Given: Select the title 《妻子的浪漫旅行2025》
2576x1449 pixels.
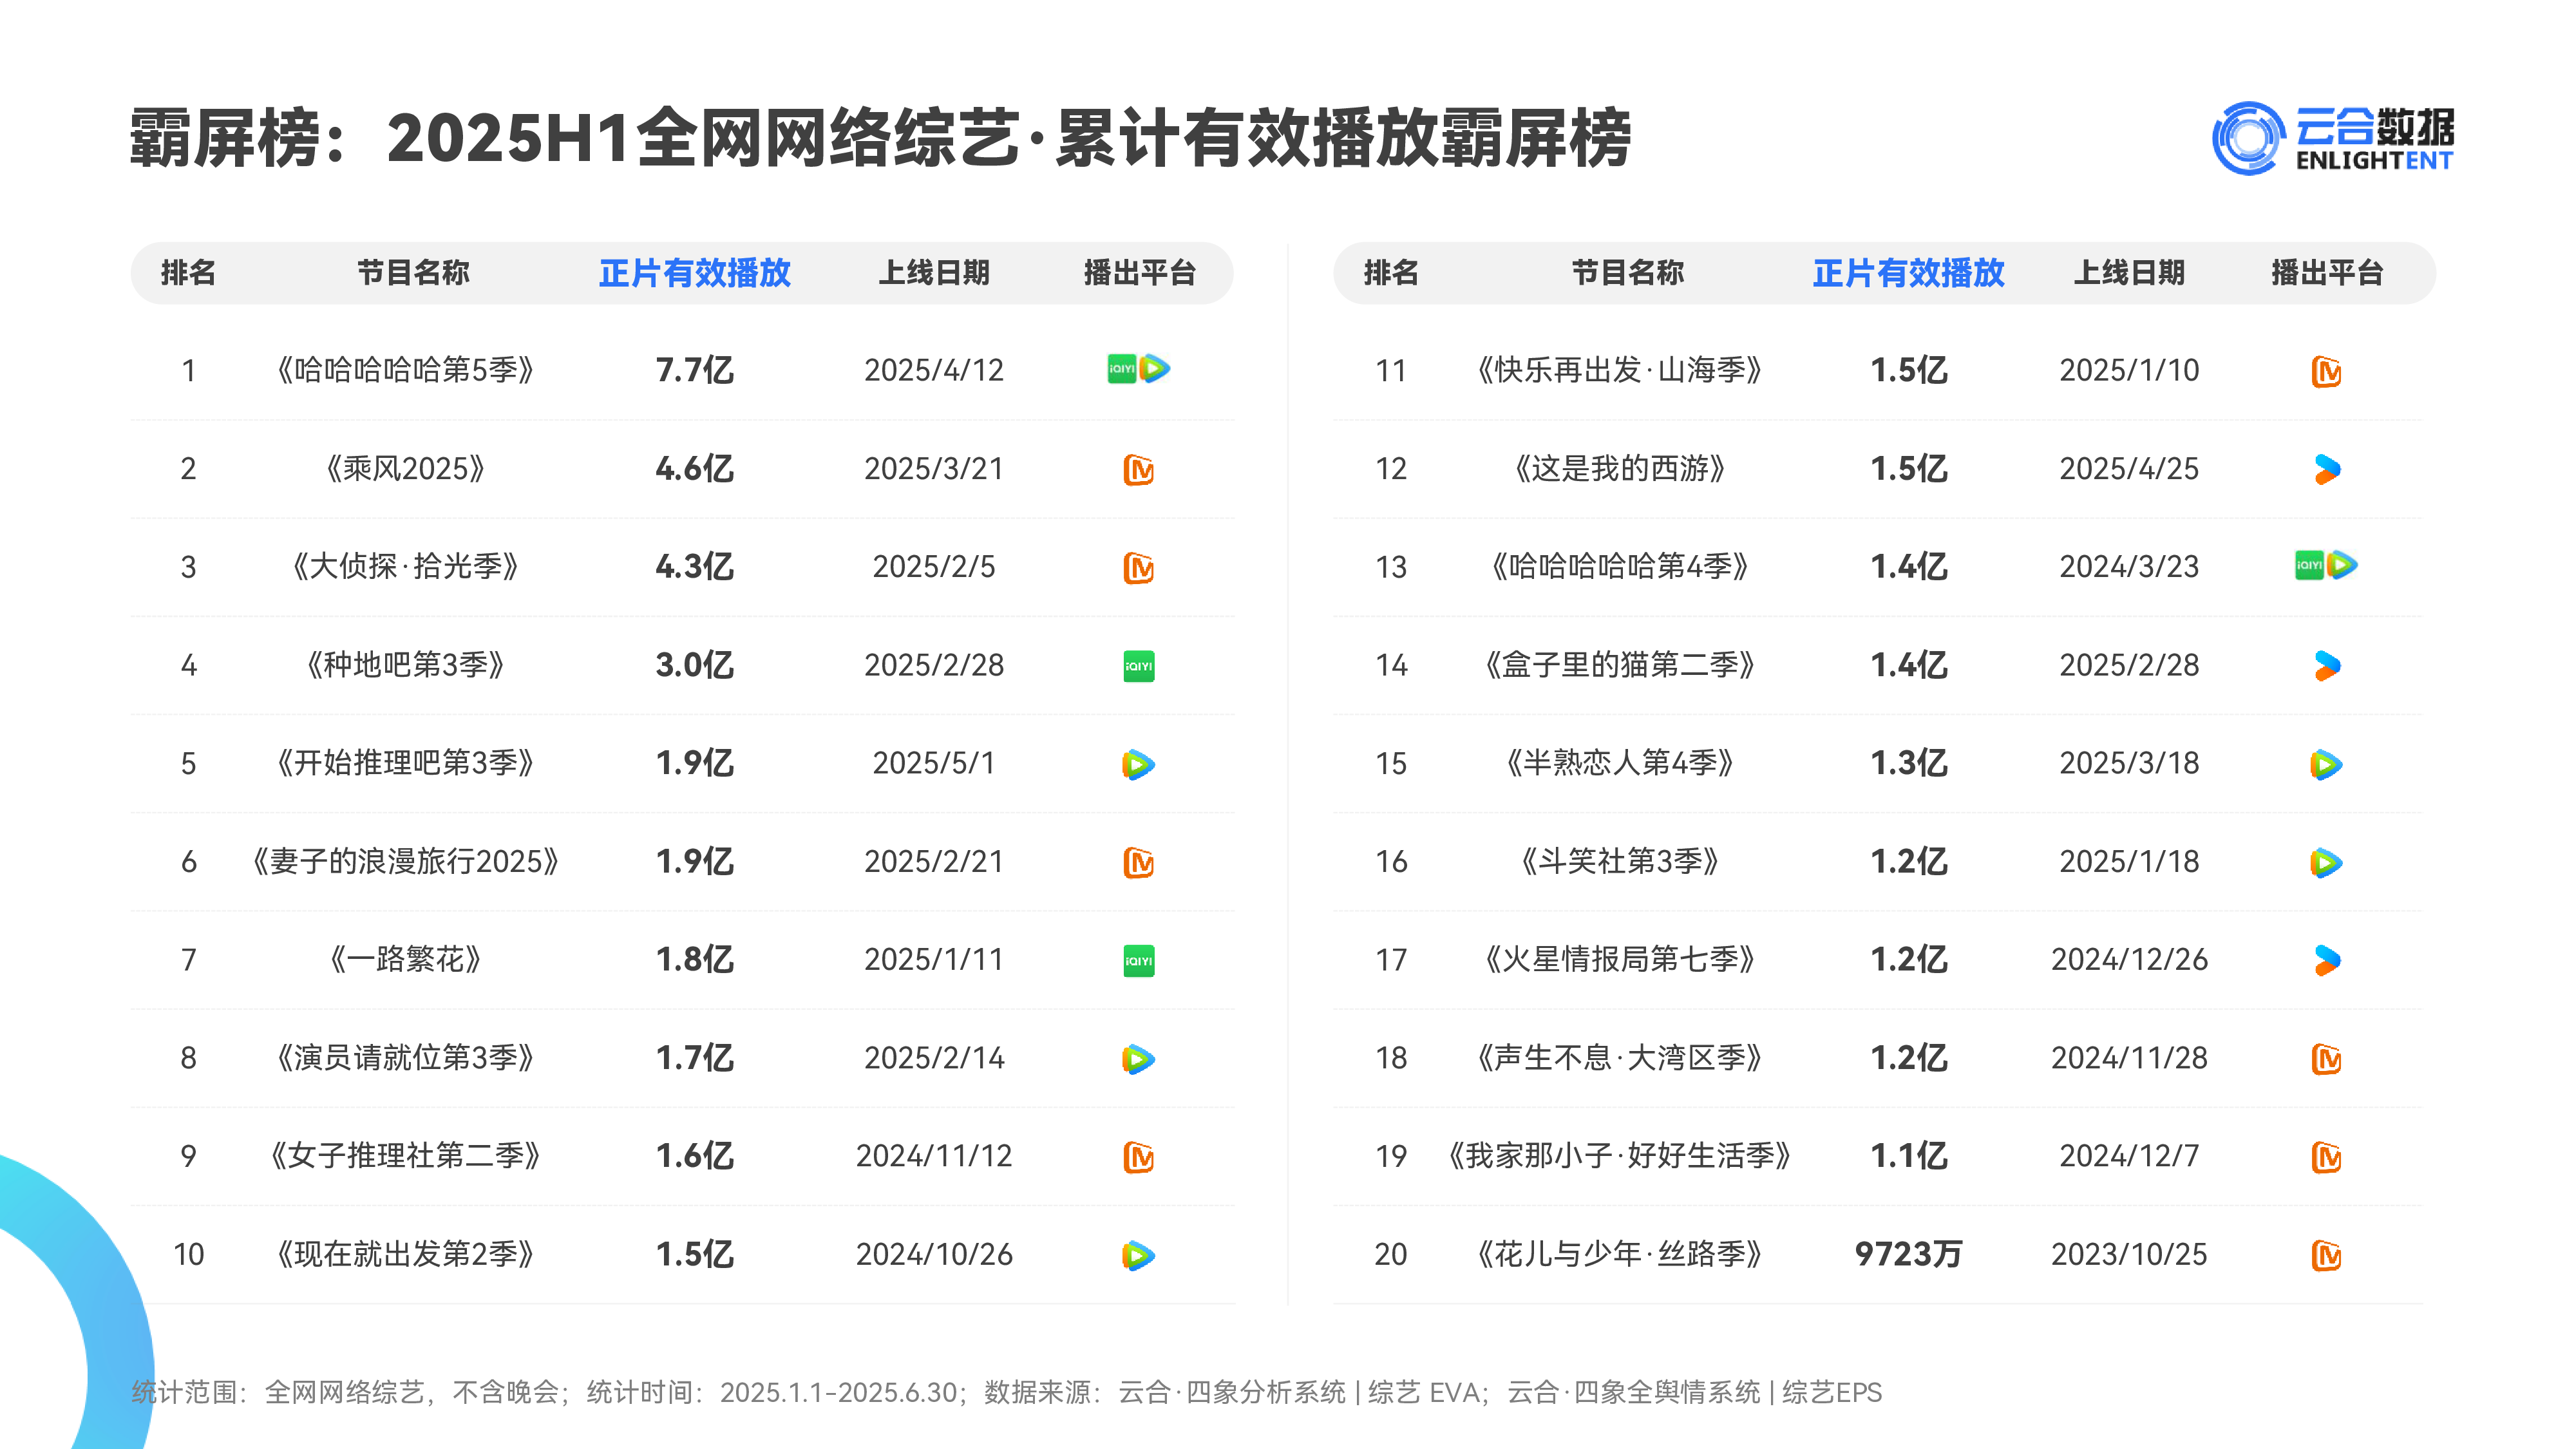Looking at the screenshot, I should point(405,861).
